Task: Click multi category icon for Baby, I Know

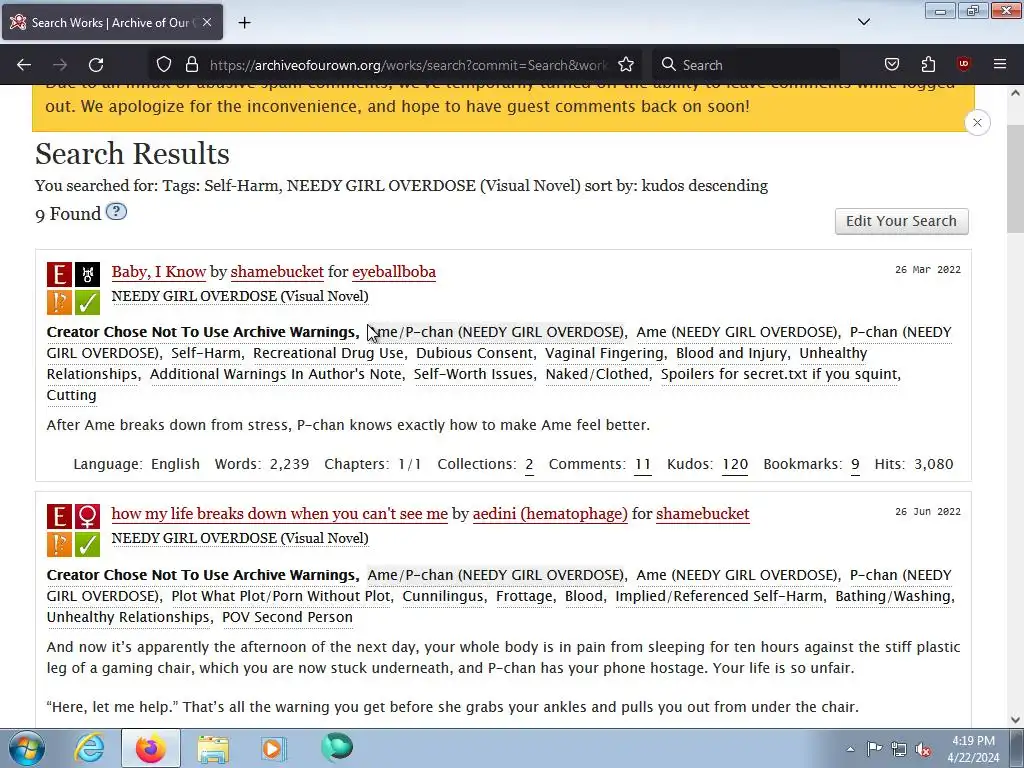Action: coord(87,275)
